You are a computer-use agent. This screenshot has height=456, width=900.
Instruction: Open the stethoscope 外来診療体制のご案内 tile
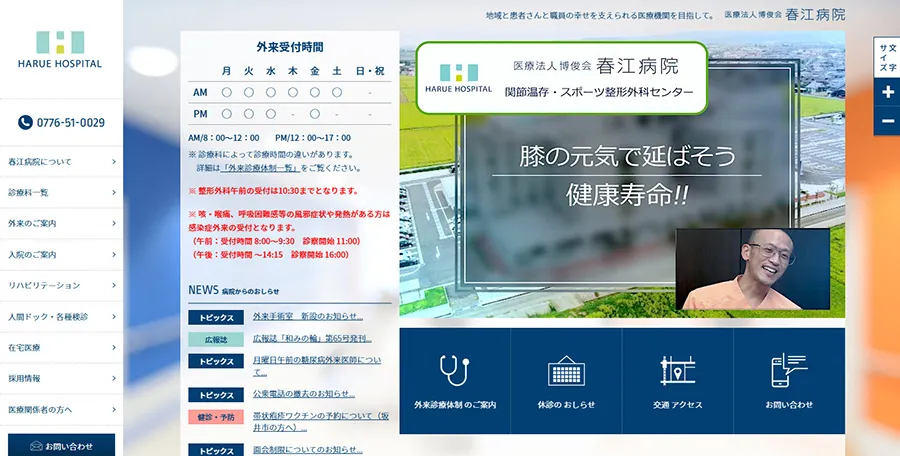point(455,381)
